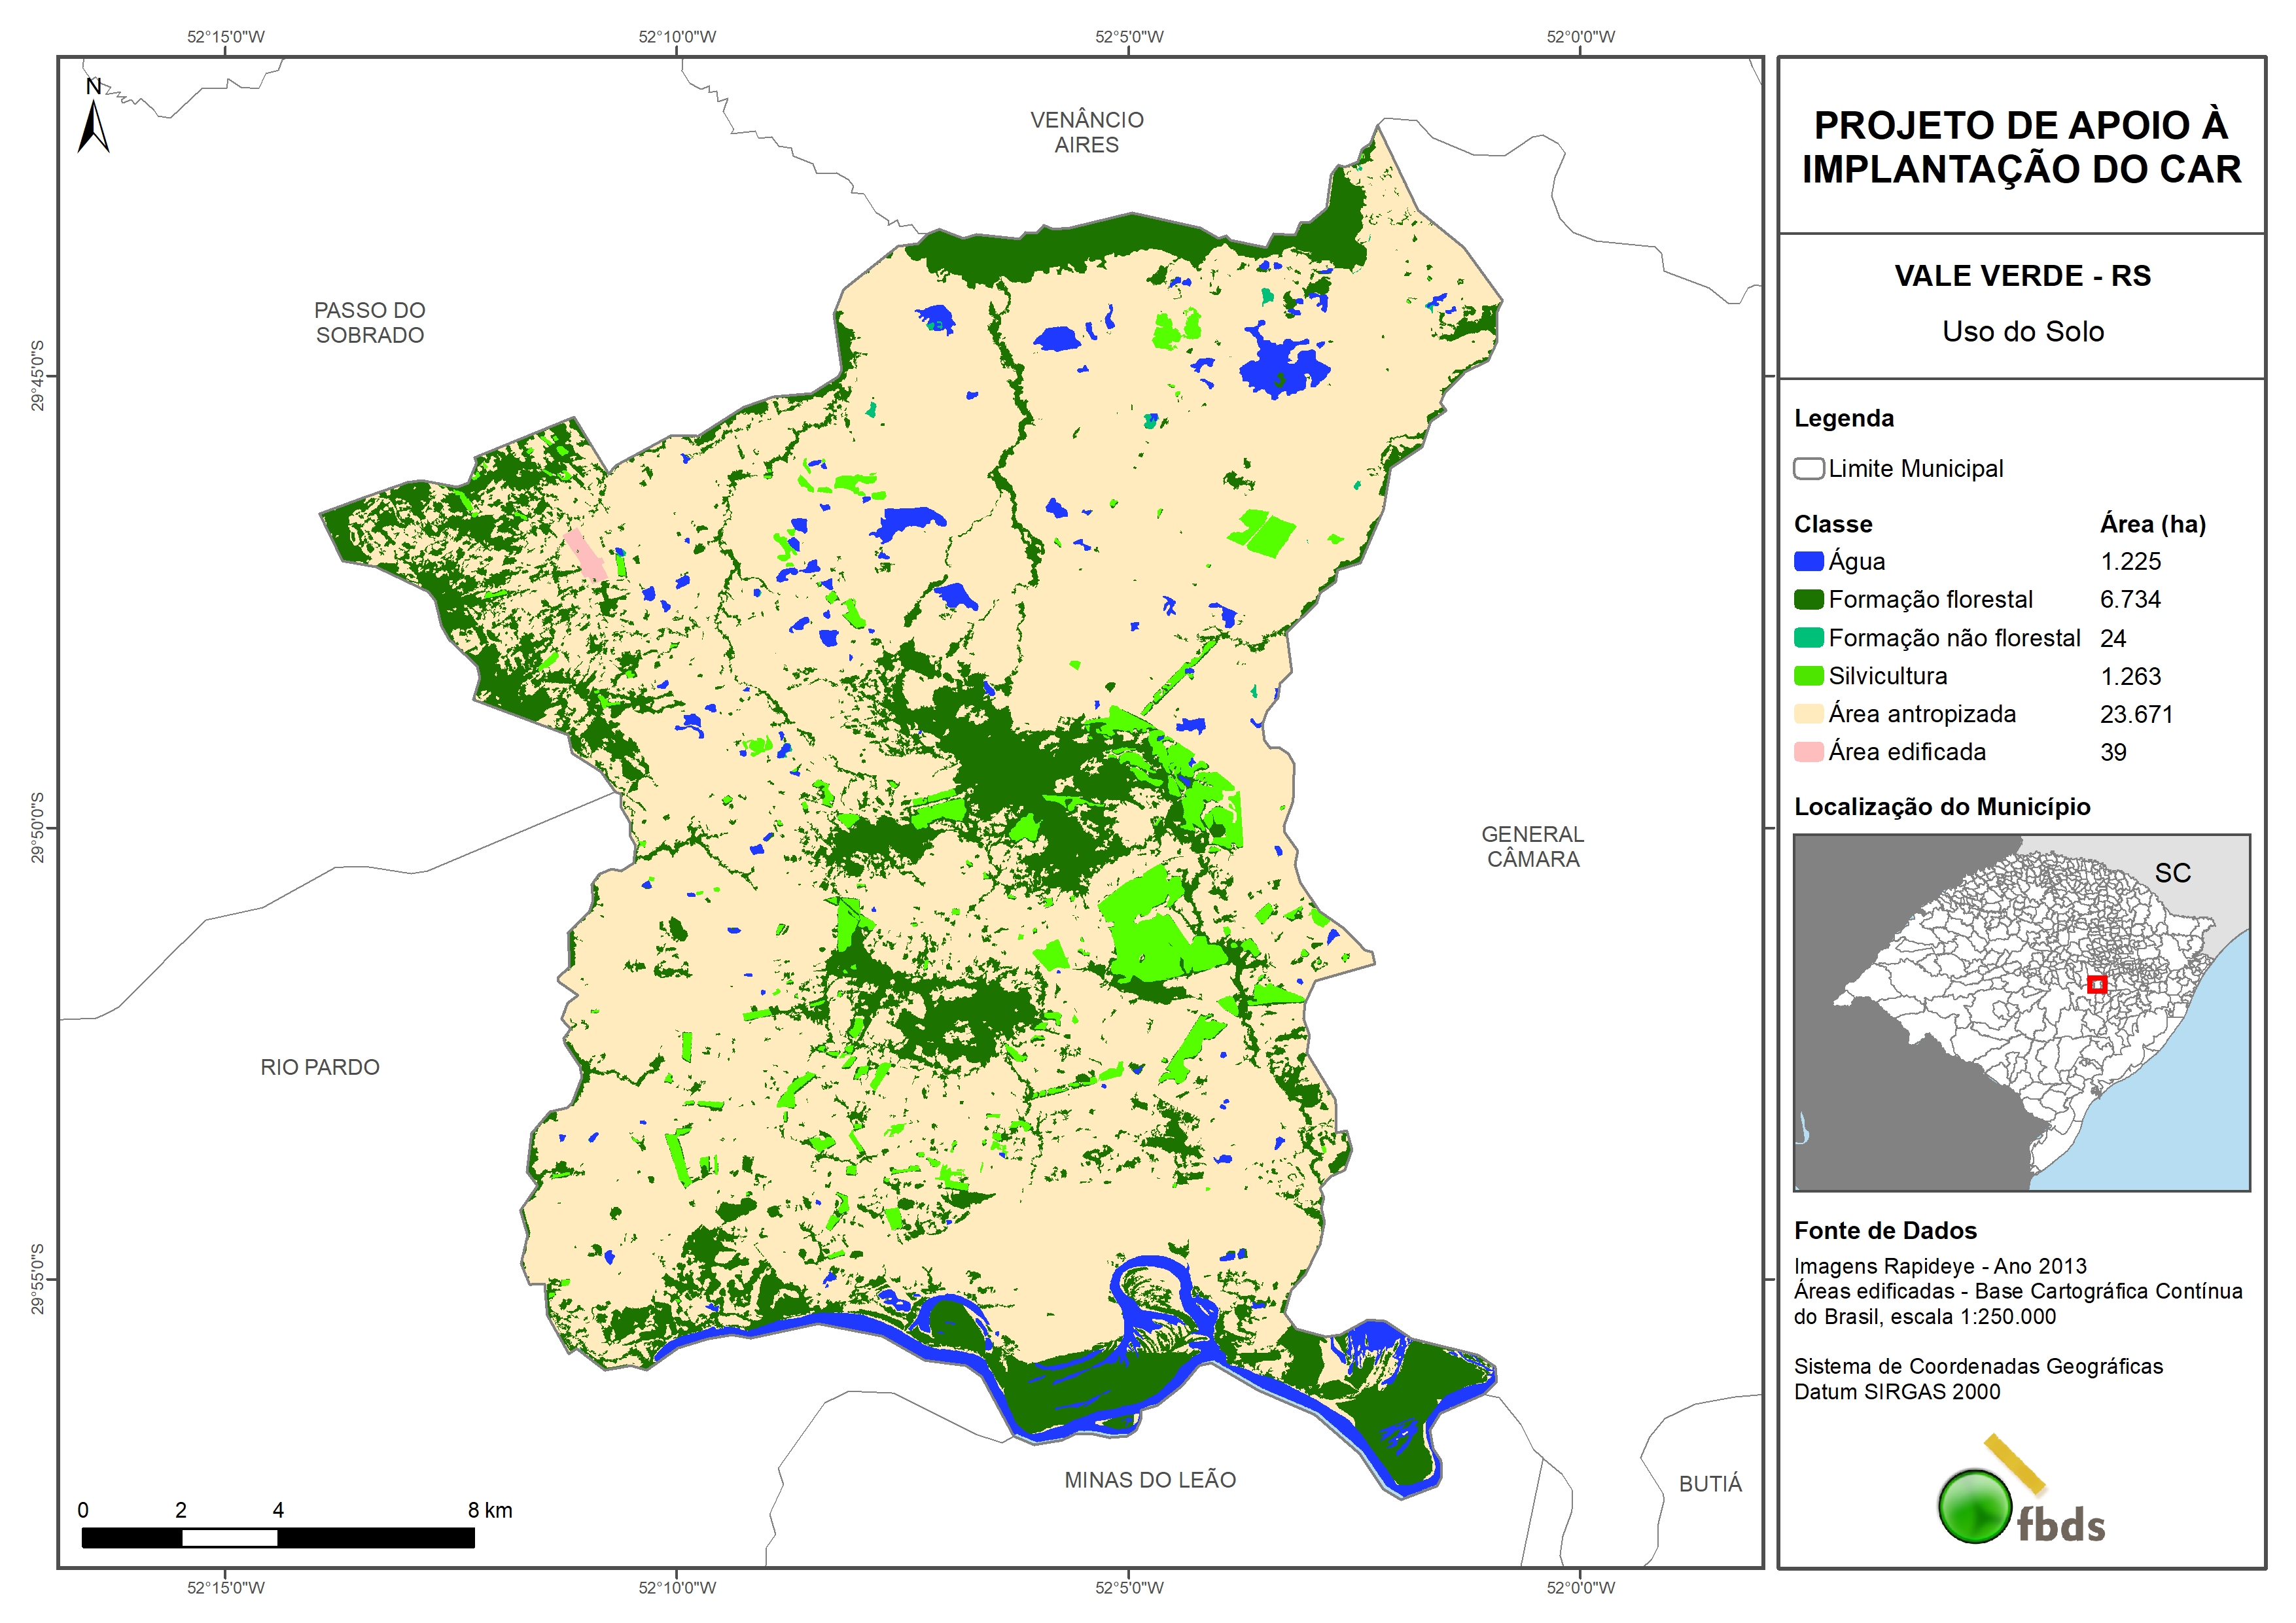Click the Silvicultura bright green swatch
The width and height of the screenshot is (2296, 1623).
1808,676
